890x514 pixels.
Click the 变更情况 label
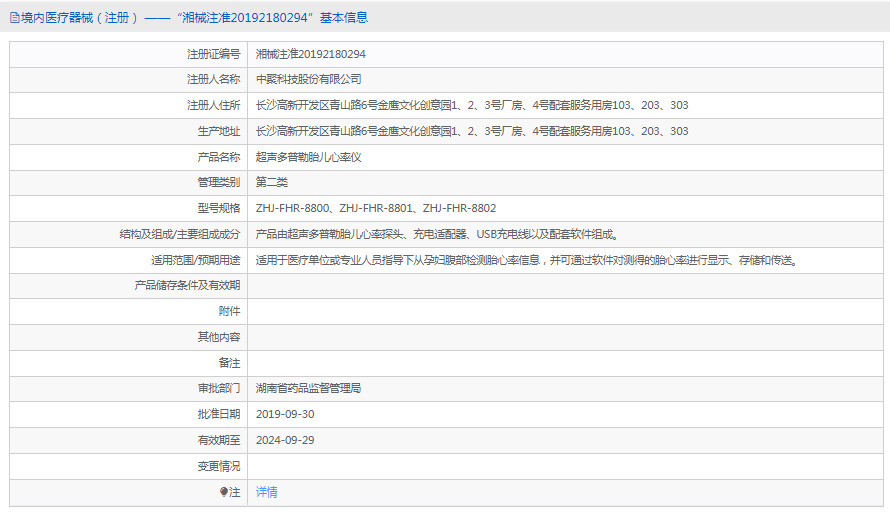[x=219, y=466]
